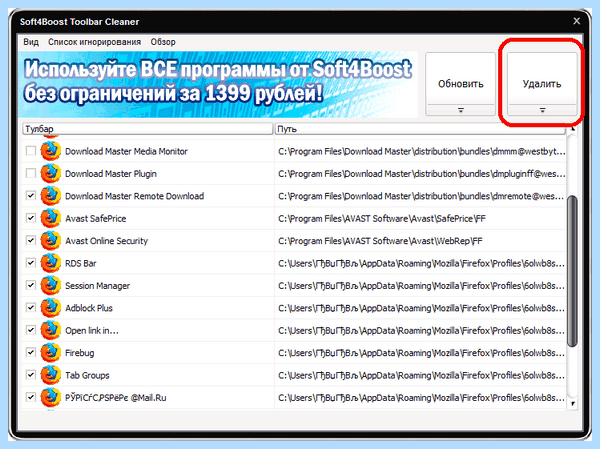Click Avast path ending WebRep\FF
Viewport: 600px width, 449px height.
coord(380,241)
